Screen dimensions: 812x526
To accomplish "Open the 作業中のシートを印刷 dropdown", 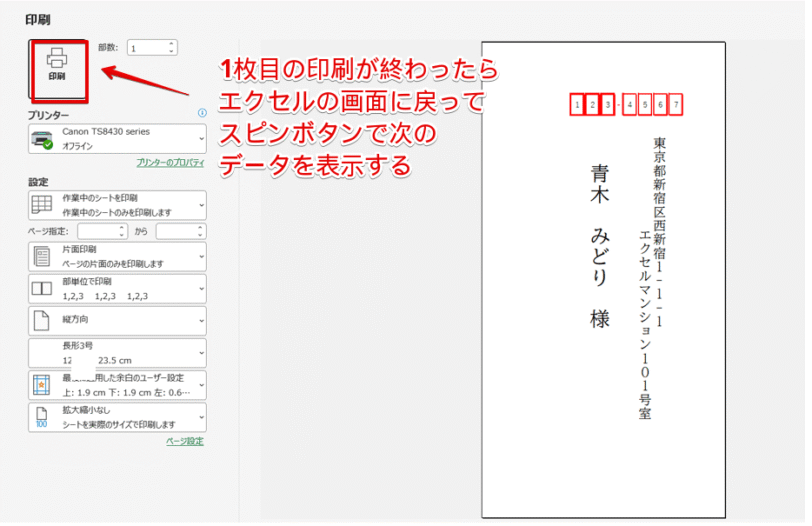I will [x=118, y=205].
